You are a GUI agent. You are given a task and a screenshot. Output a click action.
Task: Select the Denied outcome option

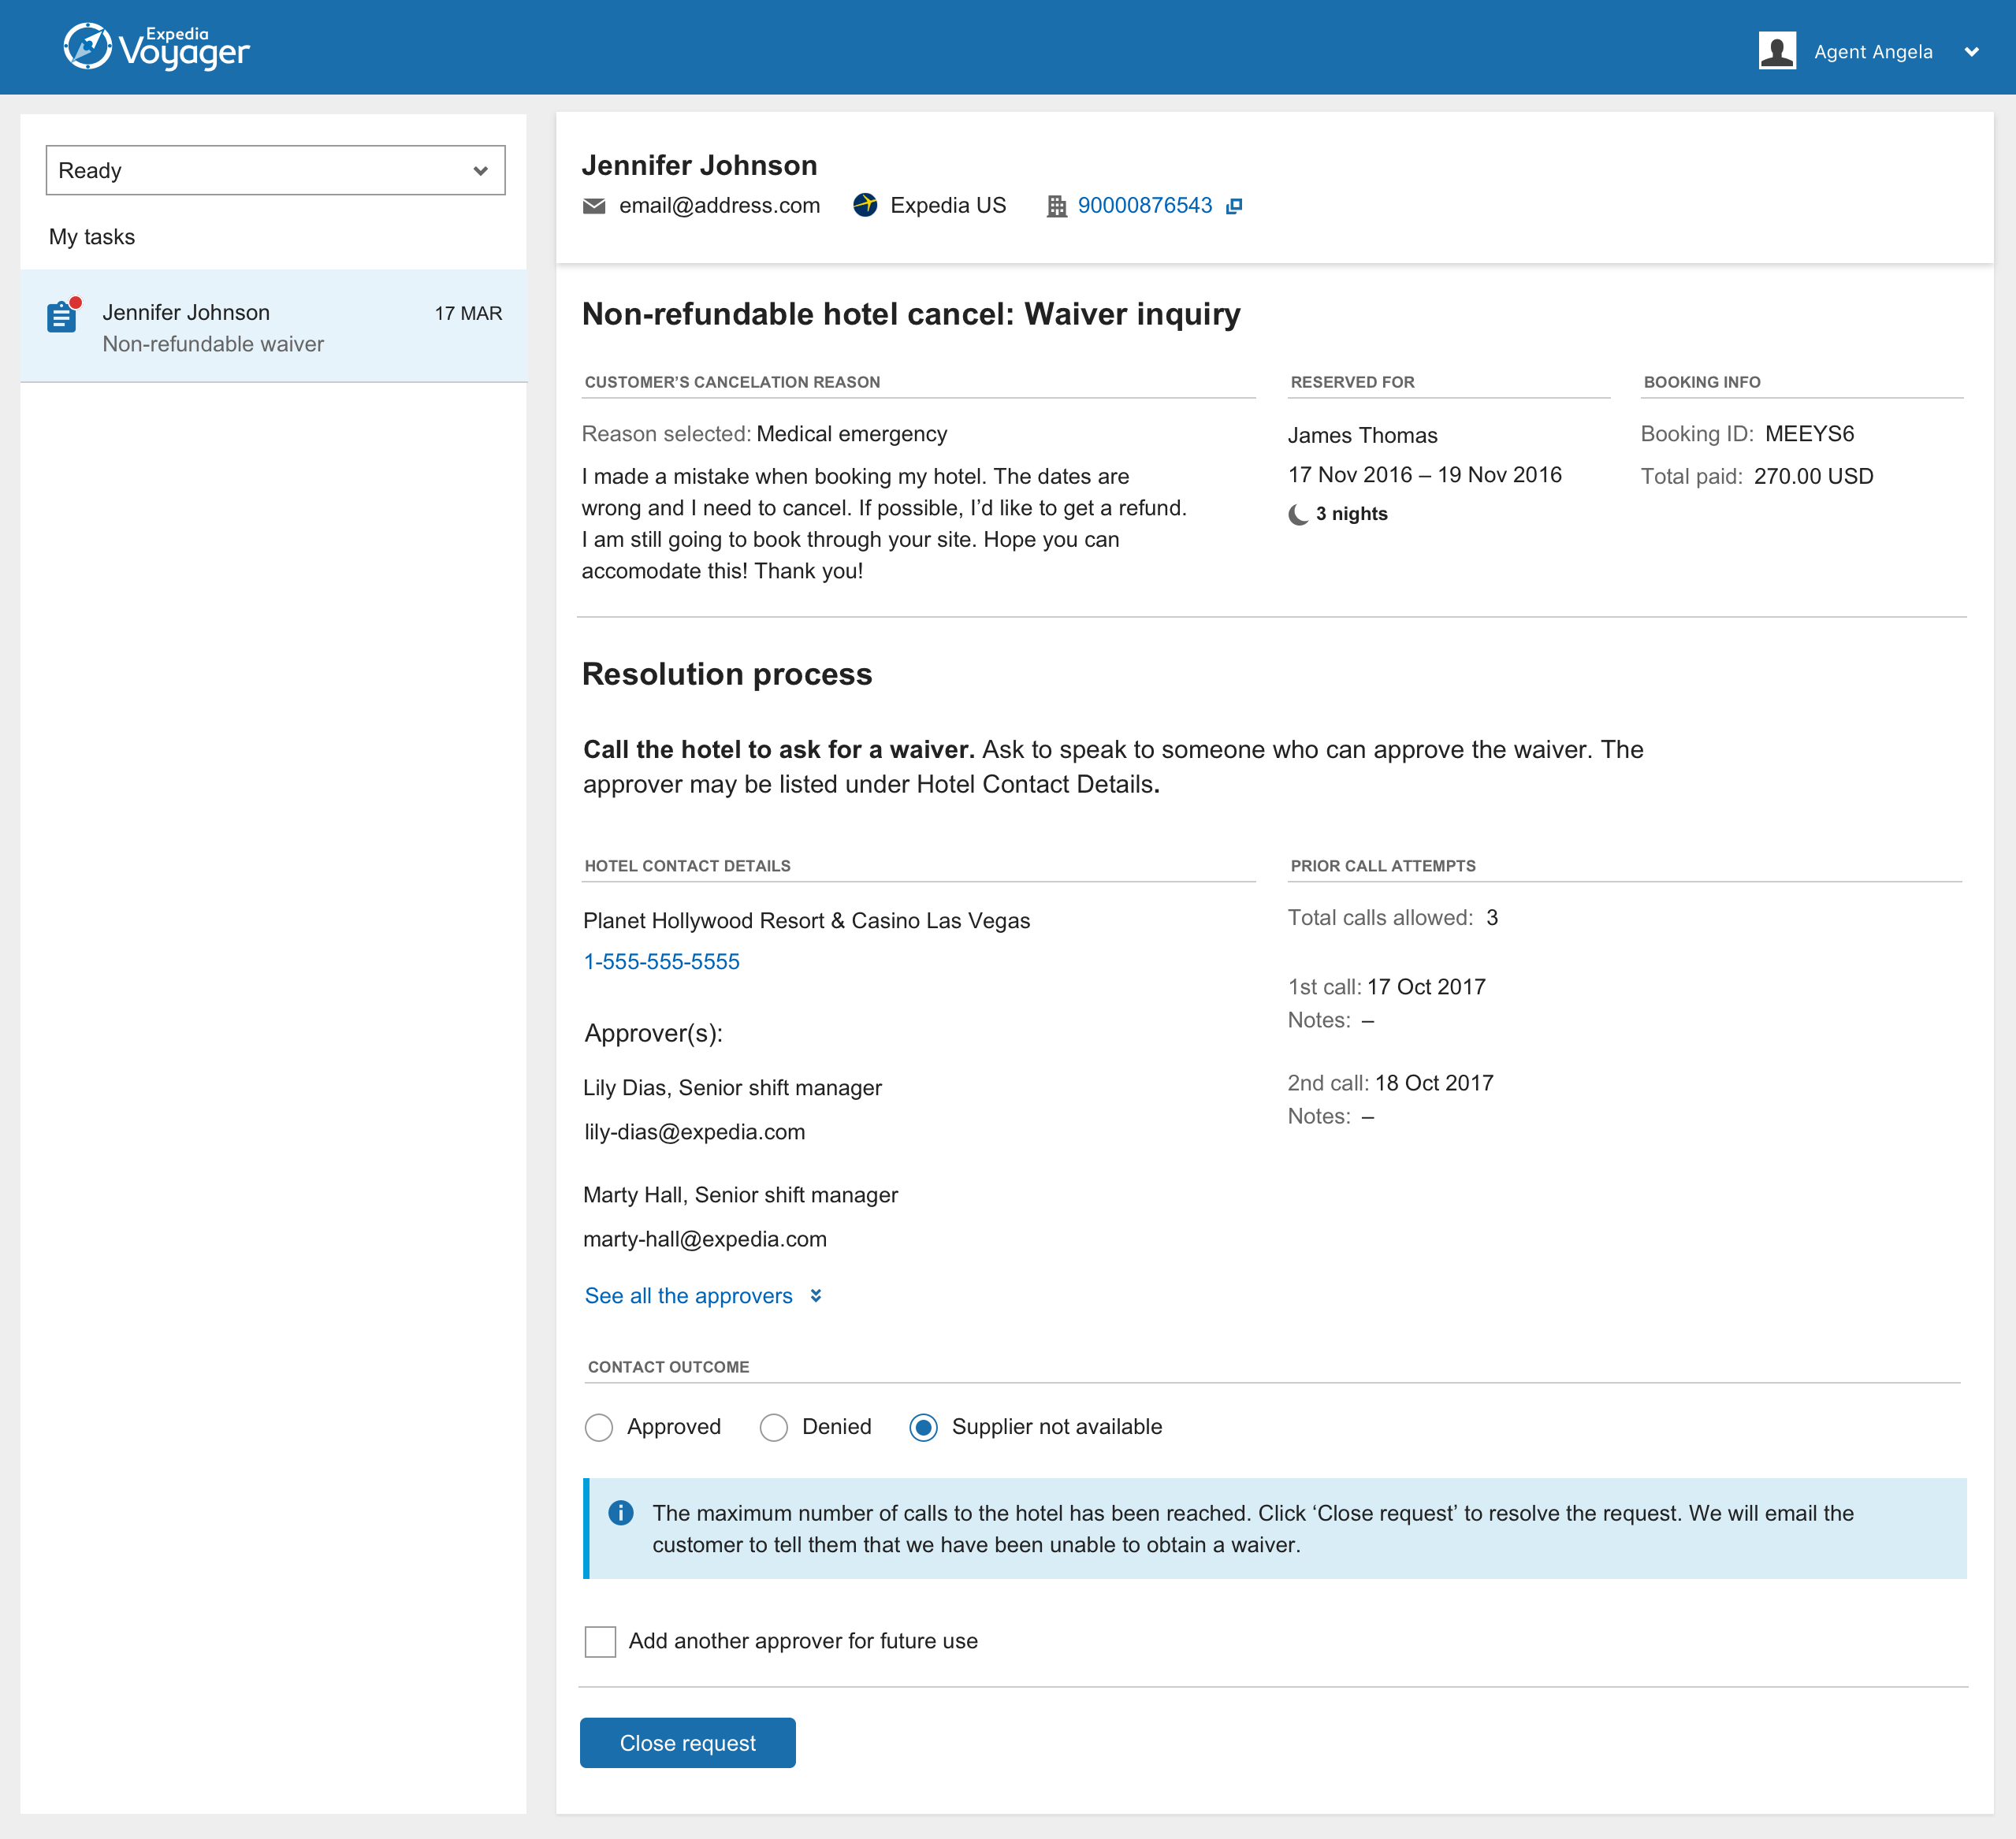coord(773,1427)
